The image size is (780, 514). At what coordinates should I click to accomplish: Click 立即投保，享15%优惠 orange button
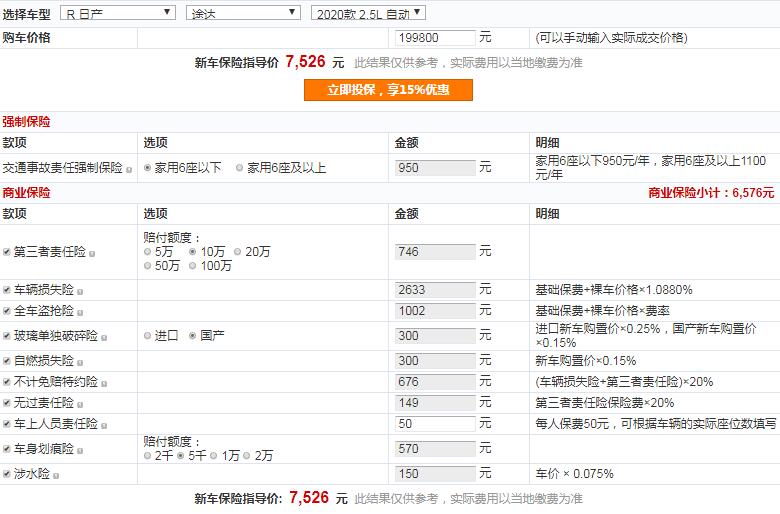(x=388, y=90)
